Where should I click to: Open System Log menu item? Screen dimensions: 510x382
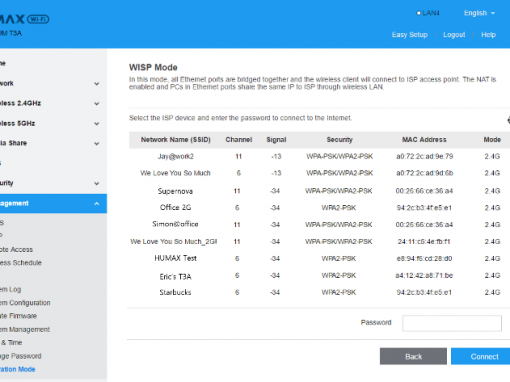tap(10, 289)
